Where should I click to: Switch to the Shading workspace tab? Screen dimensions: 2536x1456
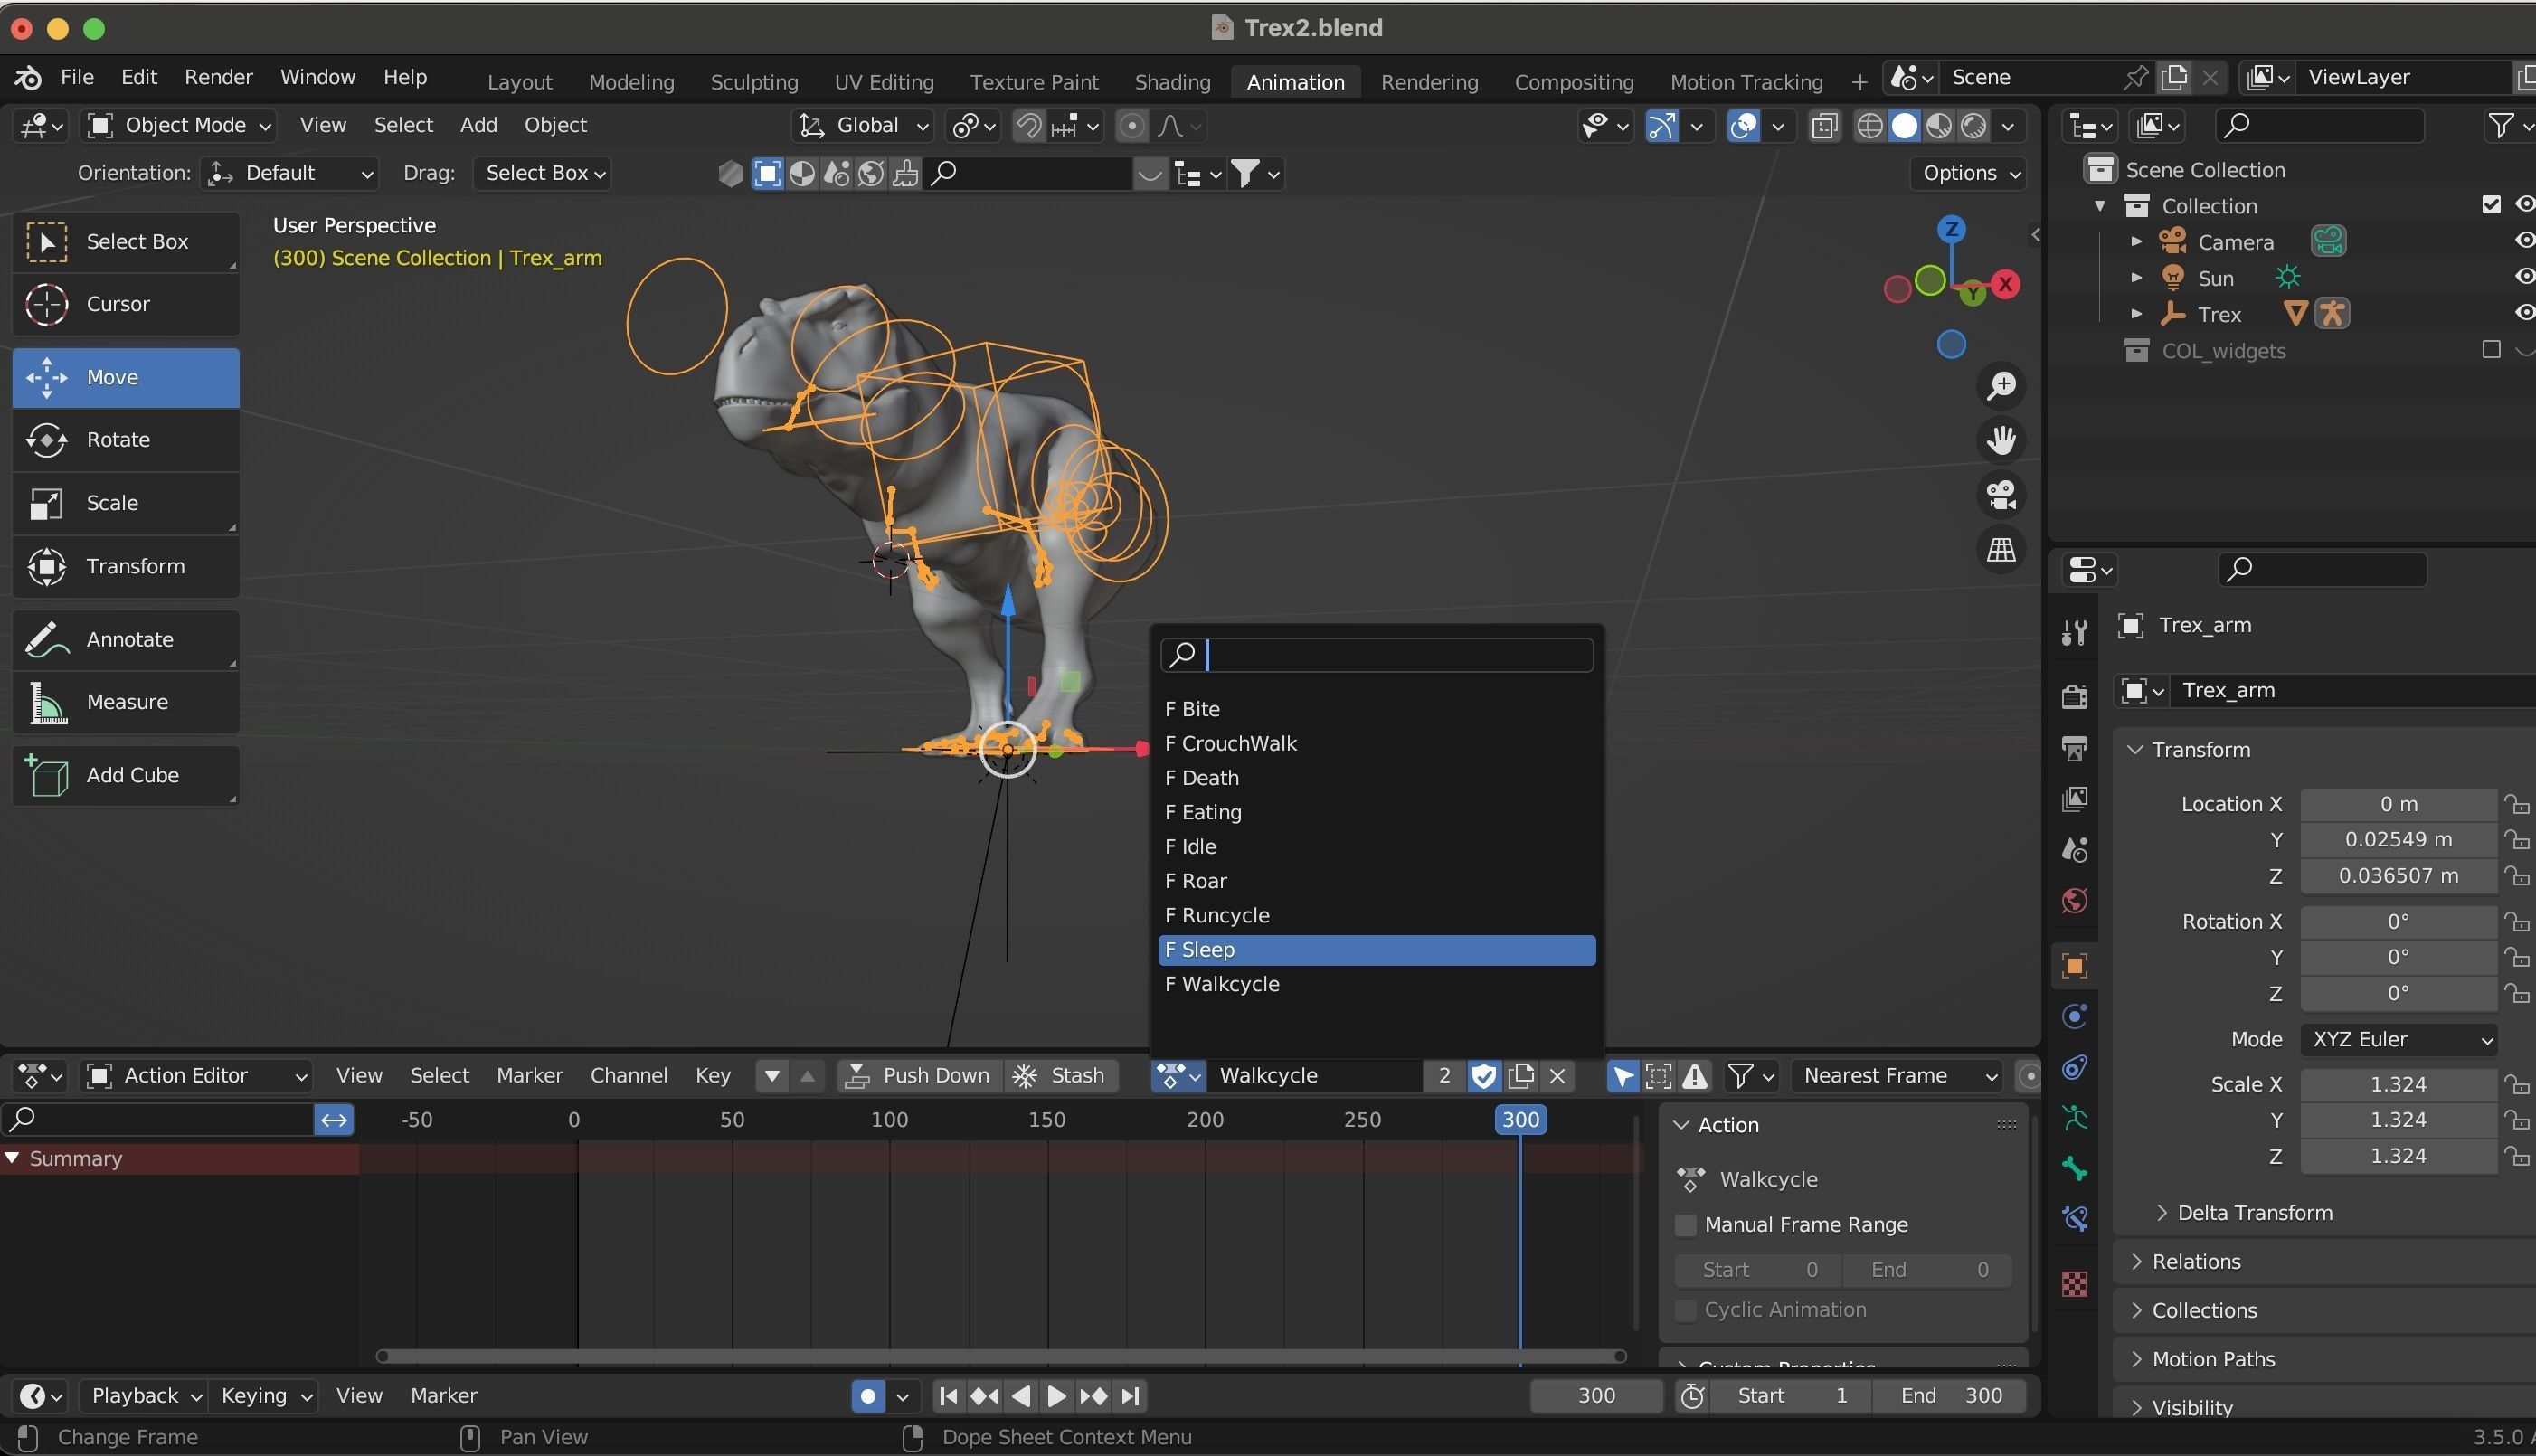1172,82
